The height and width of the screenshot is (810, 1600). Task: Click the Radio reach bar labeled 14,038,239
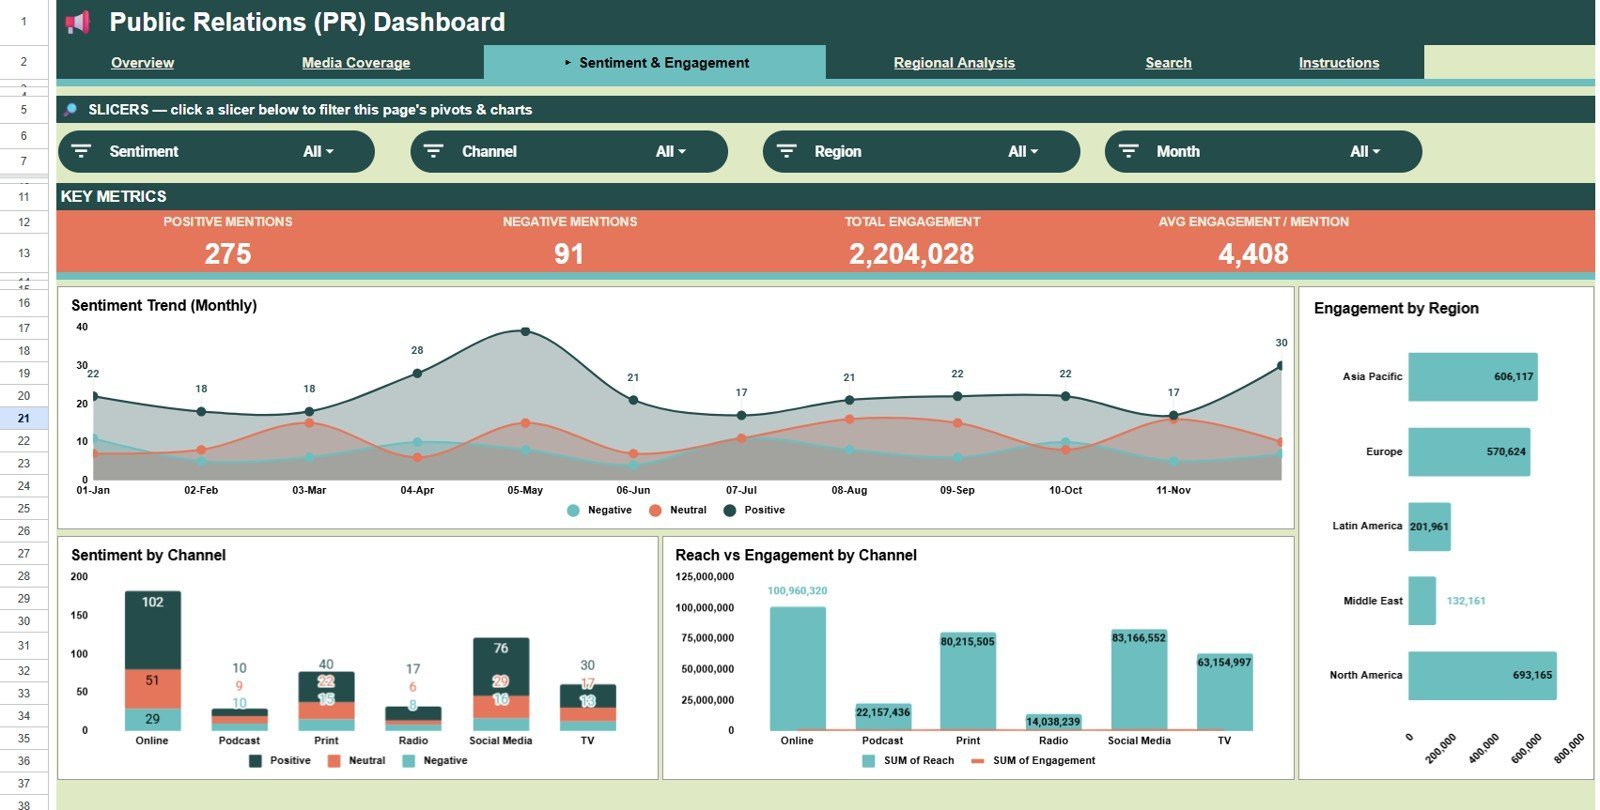point(1054,721)
